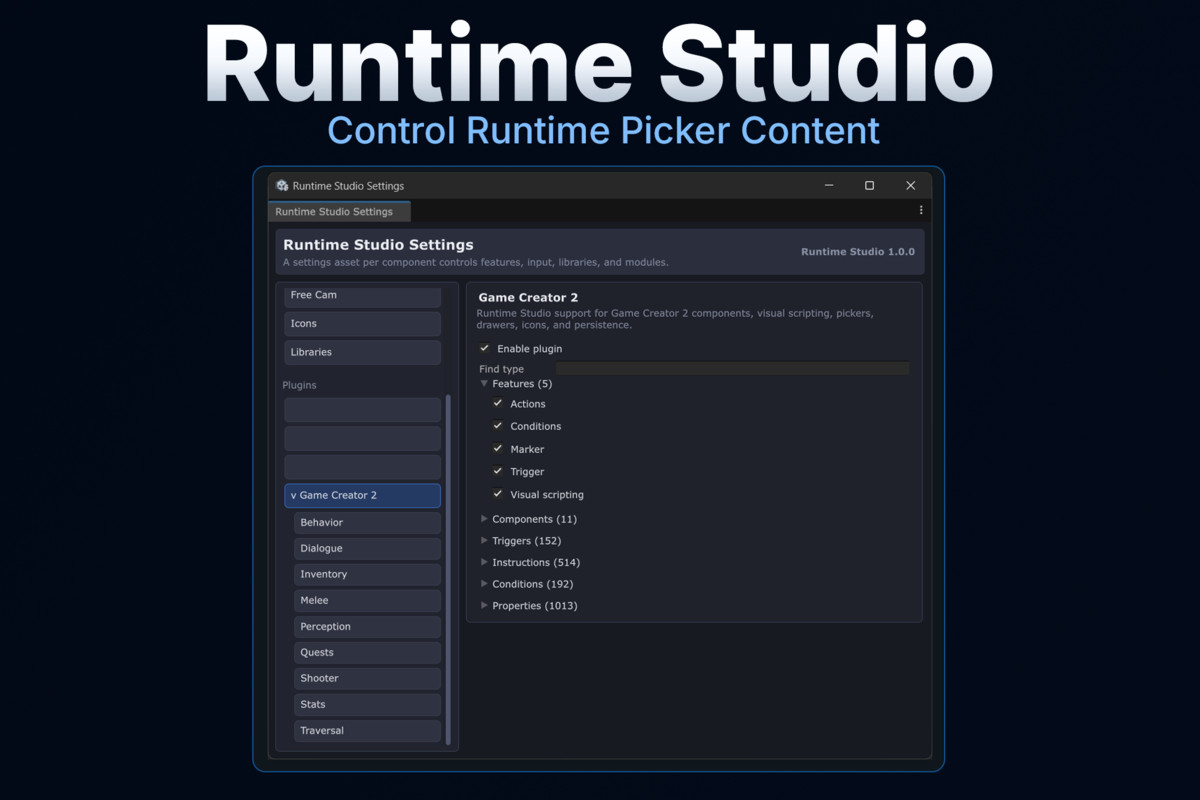Open the Icons settings page

click(x=362, y=324)
